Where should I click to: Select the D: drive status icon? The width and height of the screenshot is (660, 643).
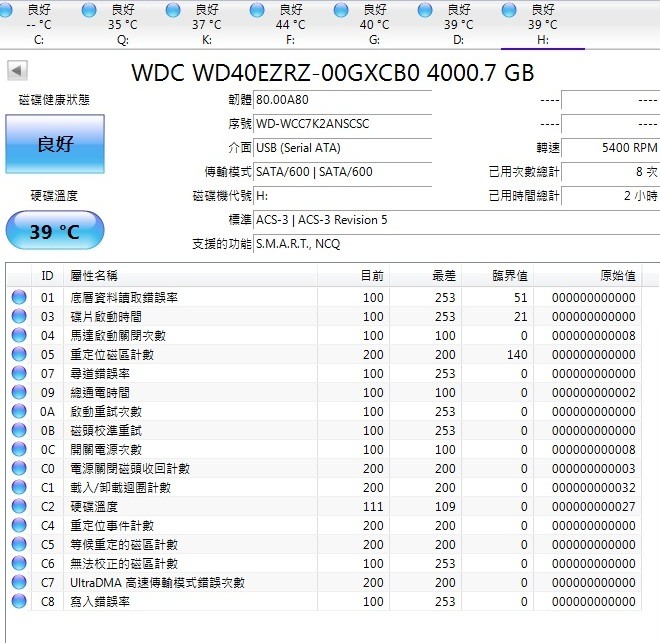tap(425, 10)
